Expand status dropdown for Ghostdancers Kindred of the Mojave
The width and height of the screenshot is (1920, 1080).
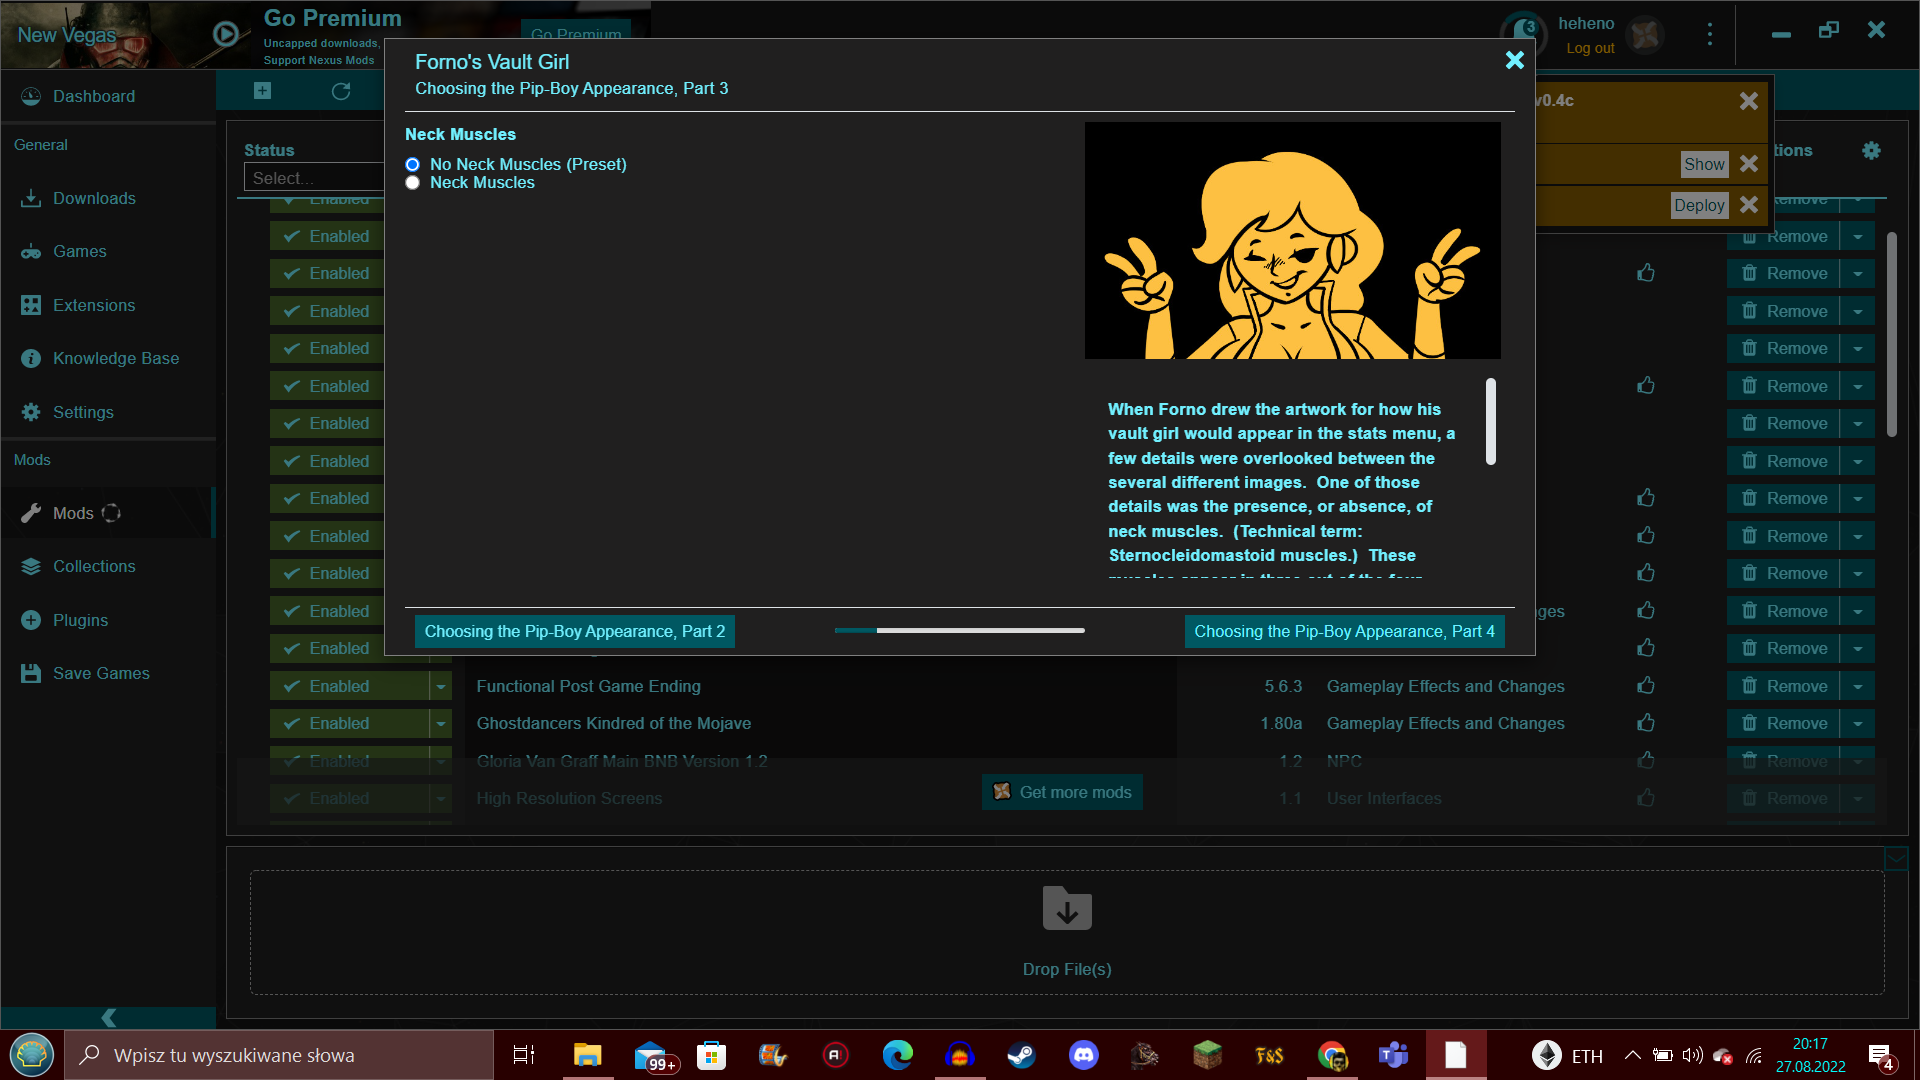coord(441,723)
